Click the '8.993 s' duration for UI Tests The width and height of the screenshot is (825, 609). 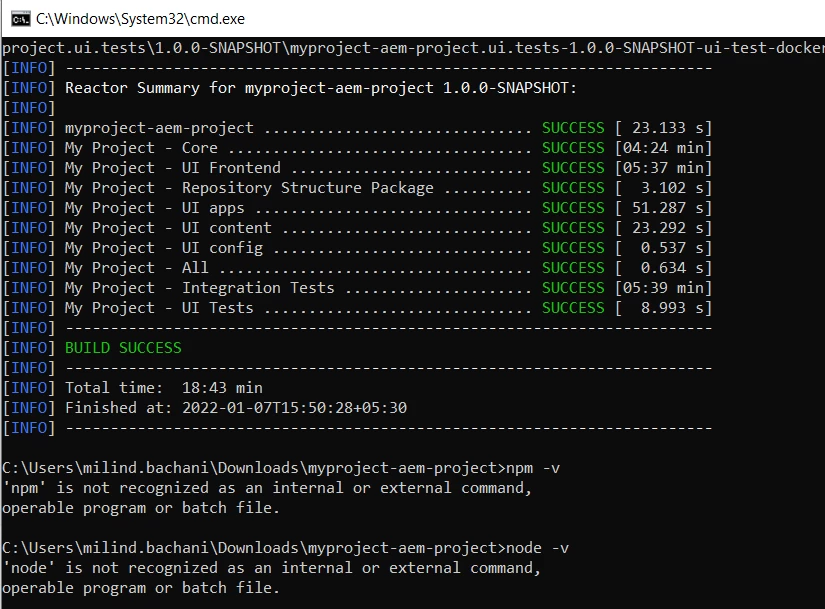tap(672, 308)
